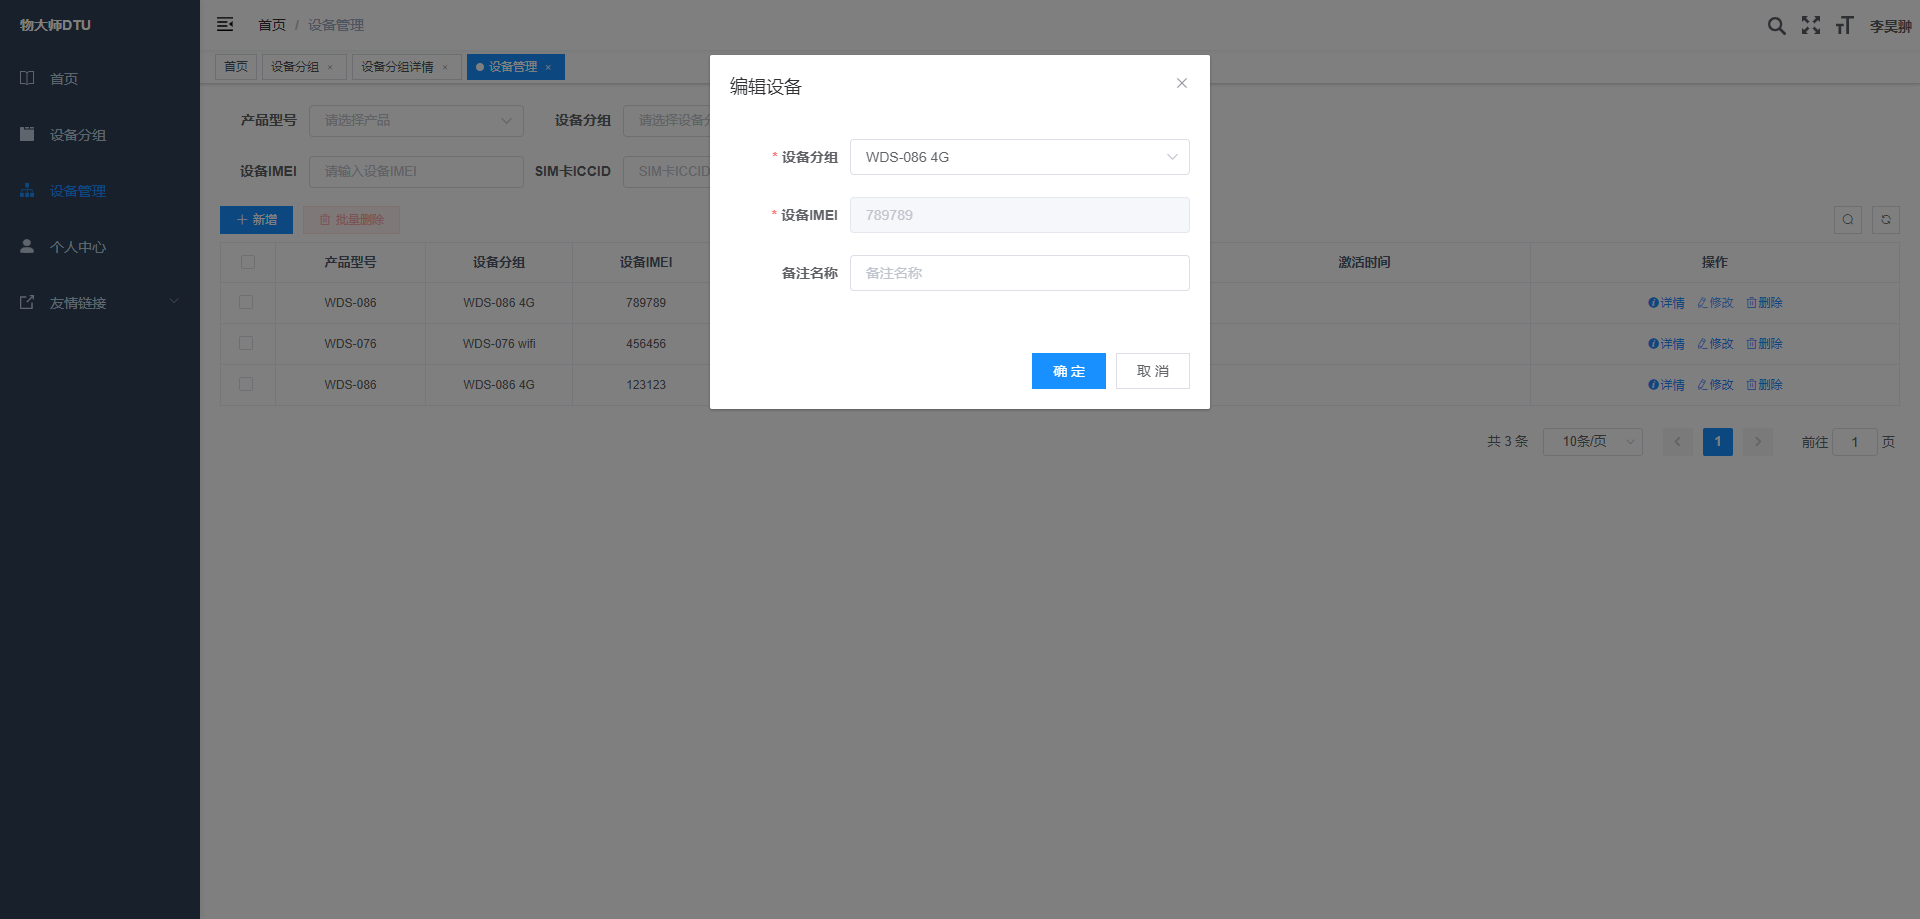Screen dimensions: 1920x919
Task: Open 个人中心 in the sidebar
Action: pos(78,247)
